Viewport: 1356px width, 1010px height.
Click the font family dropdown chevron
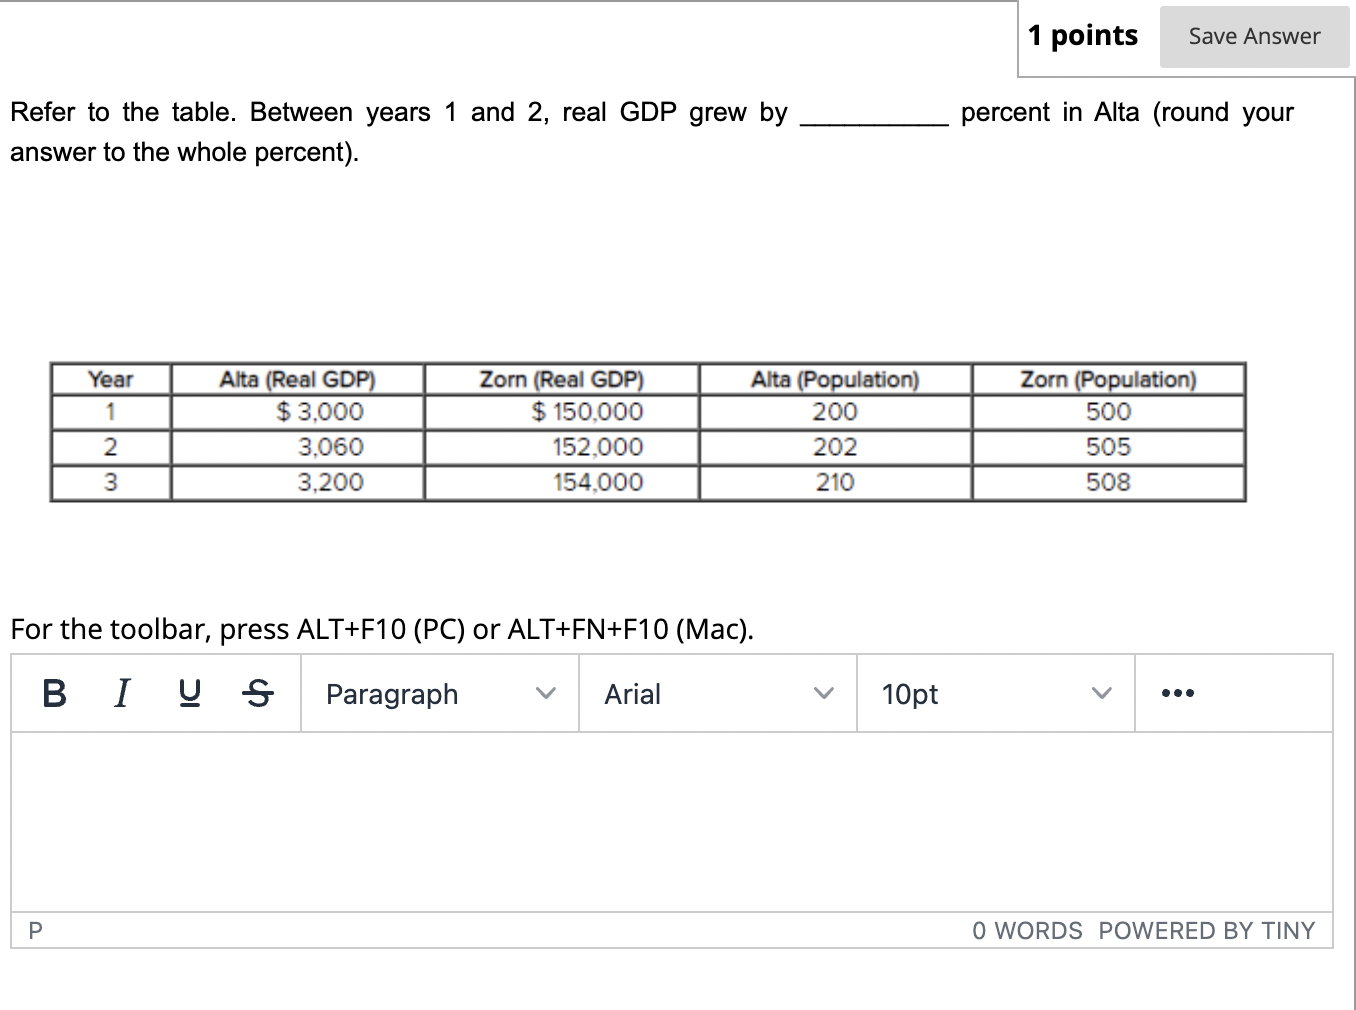click(x=824, y=693)
